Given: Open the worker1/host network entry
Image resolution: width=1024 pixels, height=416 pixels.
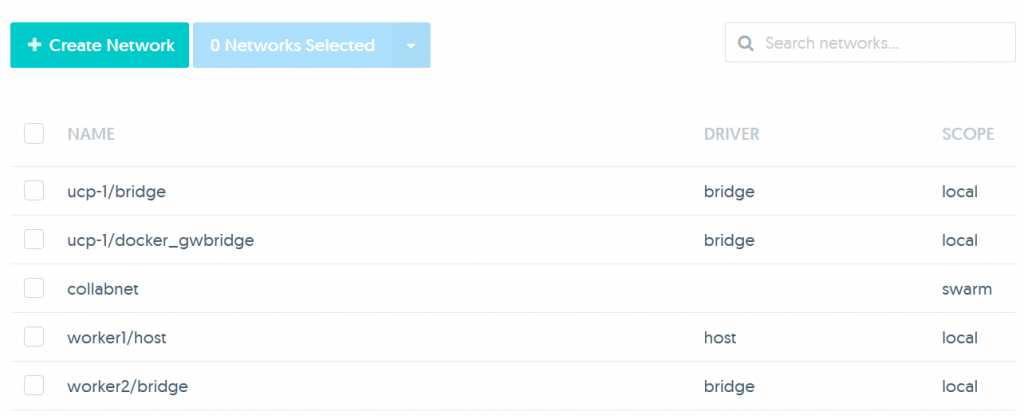Looking at the screenshot, I should 112,338.
